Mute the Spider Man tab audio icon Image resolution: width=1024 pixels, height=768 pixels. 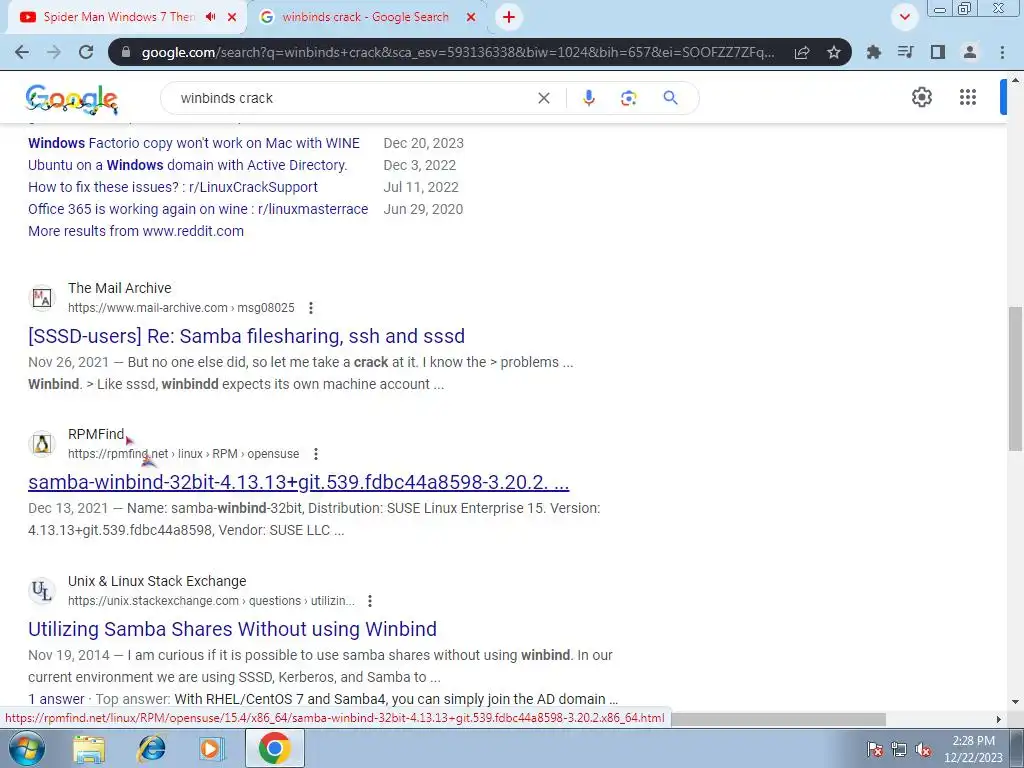[x=210, y=17]
